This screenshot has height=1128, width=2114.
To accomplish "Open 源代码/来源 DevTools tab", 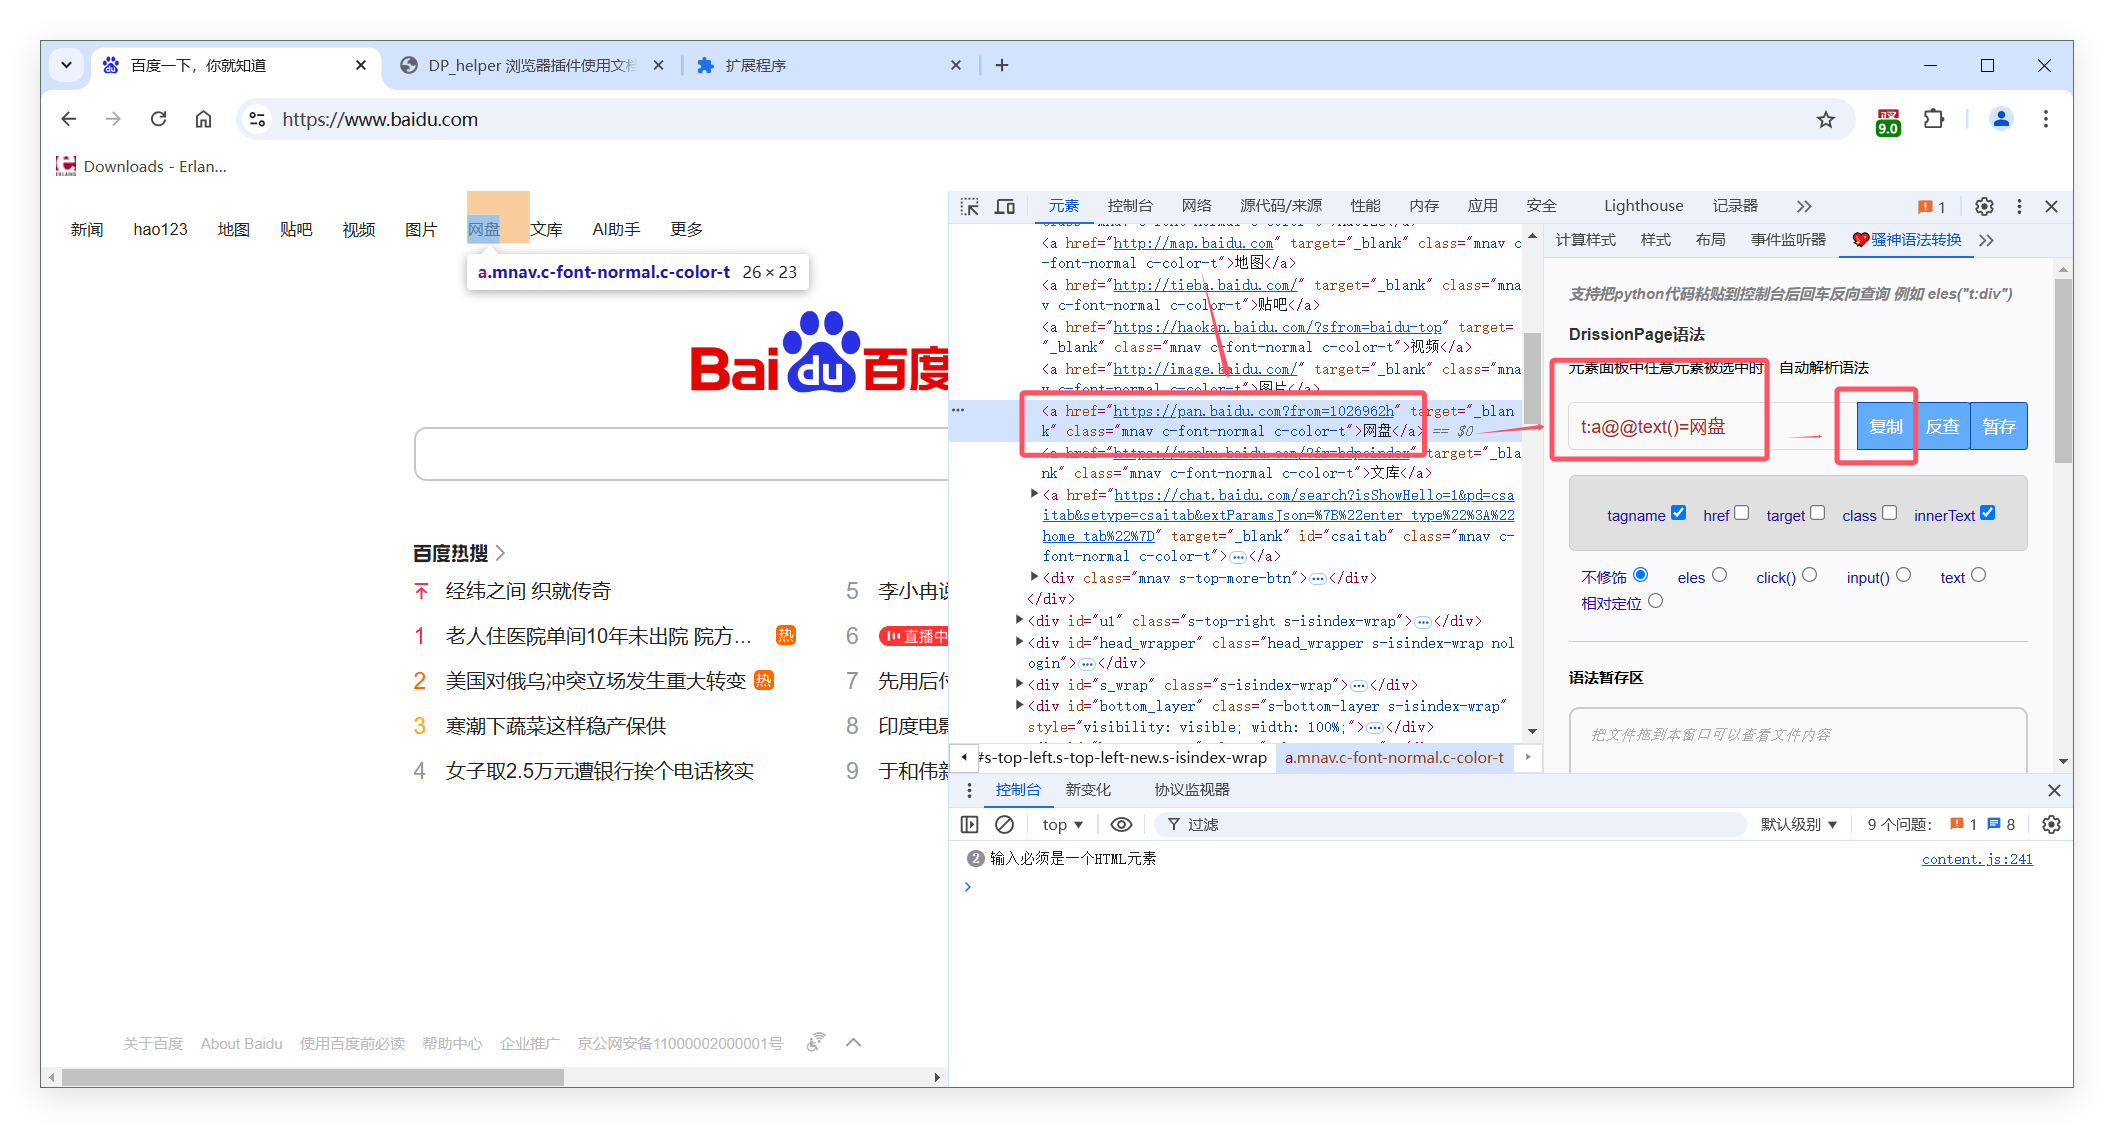I will (x=1281, y=206).
